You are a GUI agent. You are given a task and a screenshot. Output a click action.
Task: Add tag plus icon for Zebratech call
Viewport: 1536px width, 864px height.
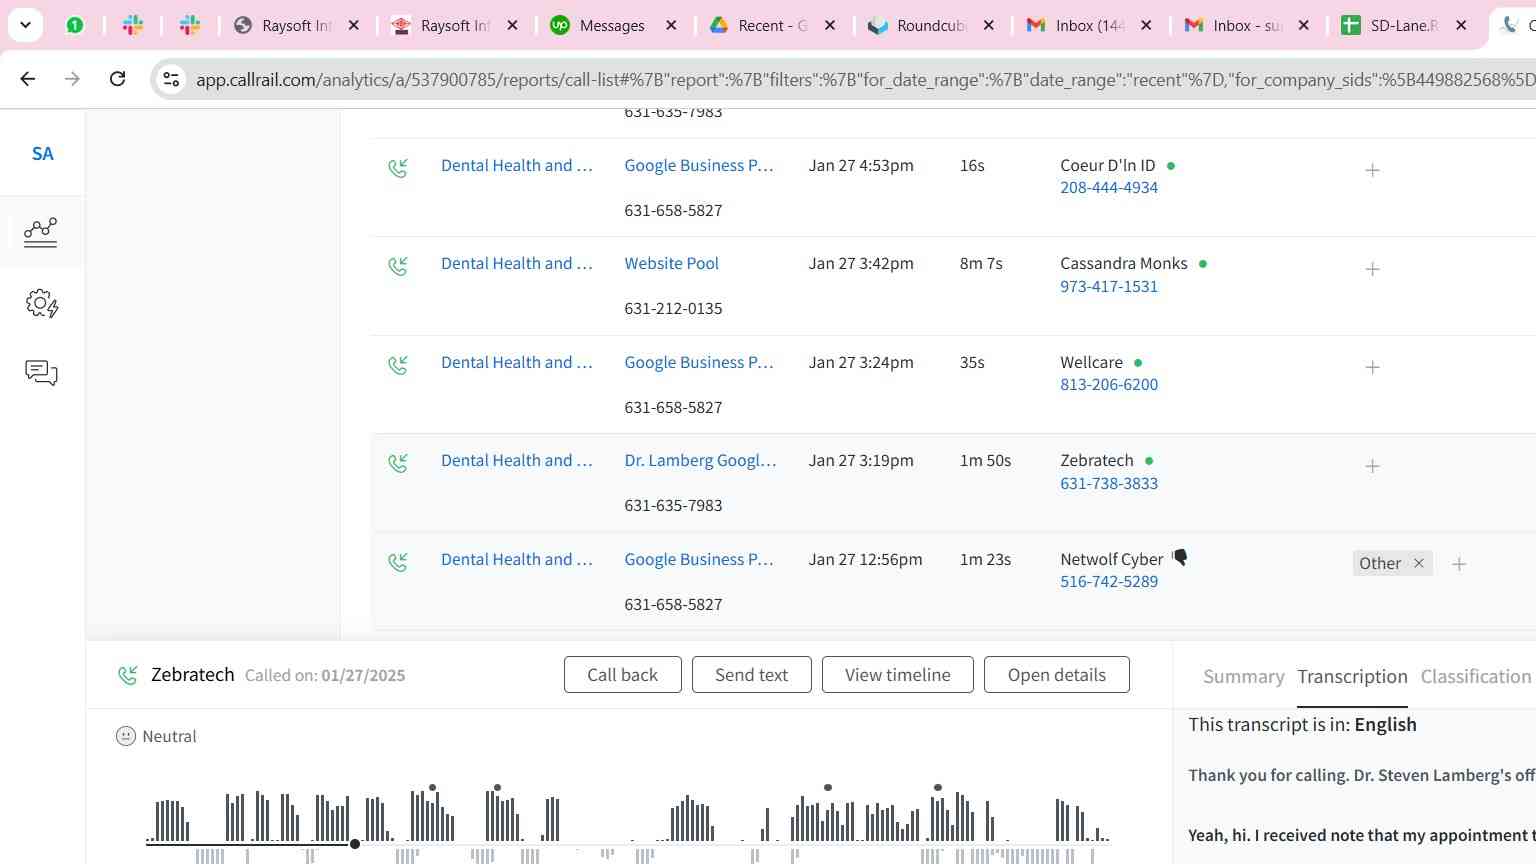point(1372,466)
